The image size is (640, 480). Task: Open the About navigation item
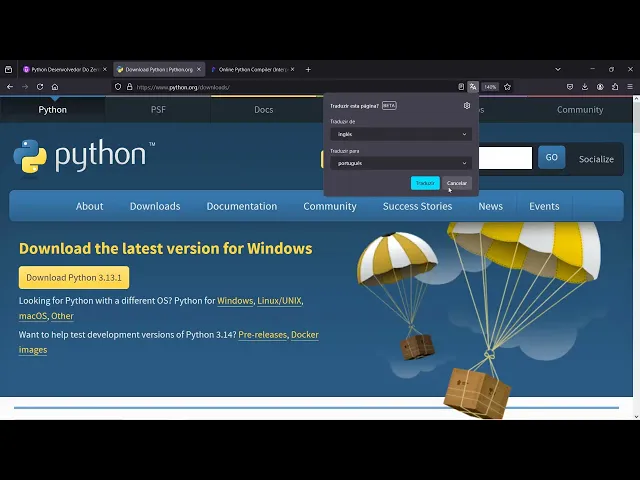tap(89, 206)
